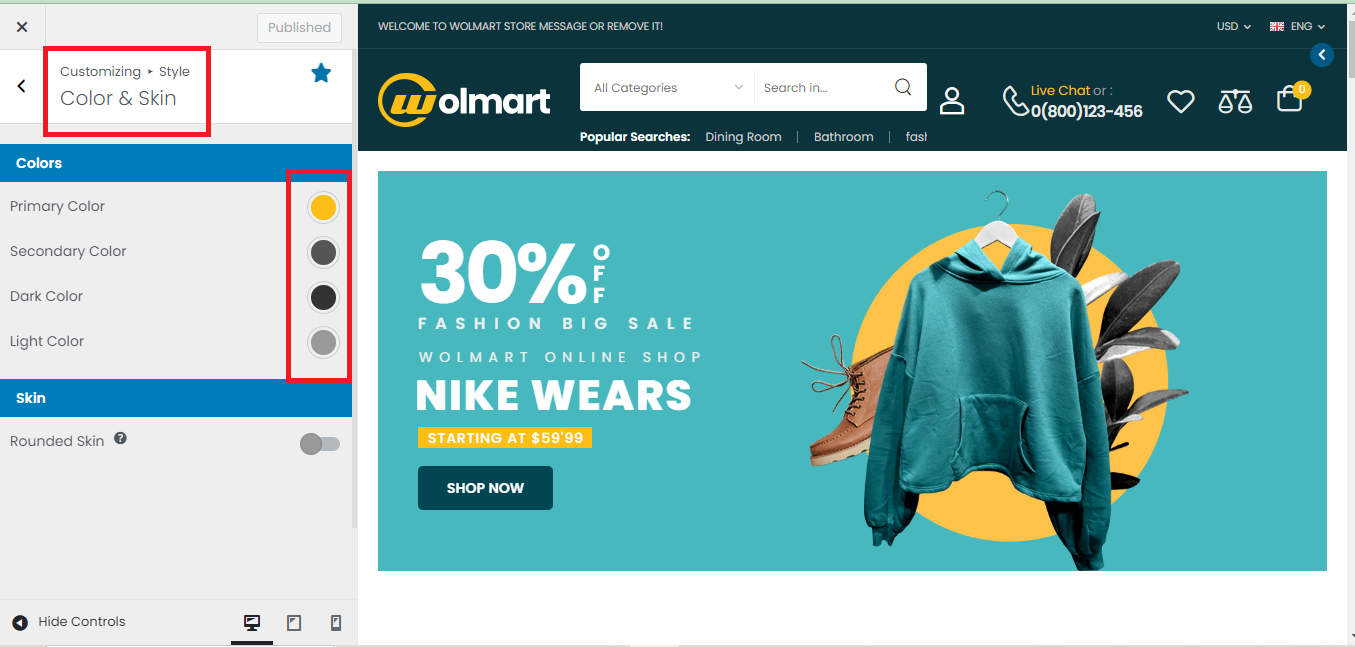Select desktop preview icon
The image size is (1355, 647).
pos(252,623)
